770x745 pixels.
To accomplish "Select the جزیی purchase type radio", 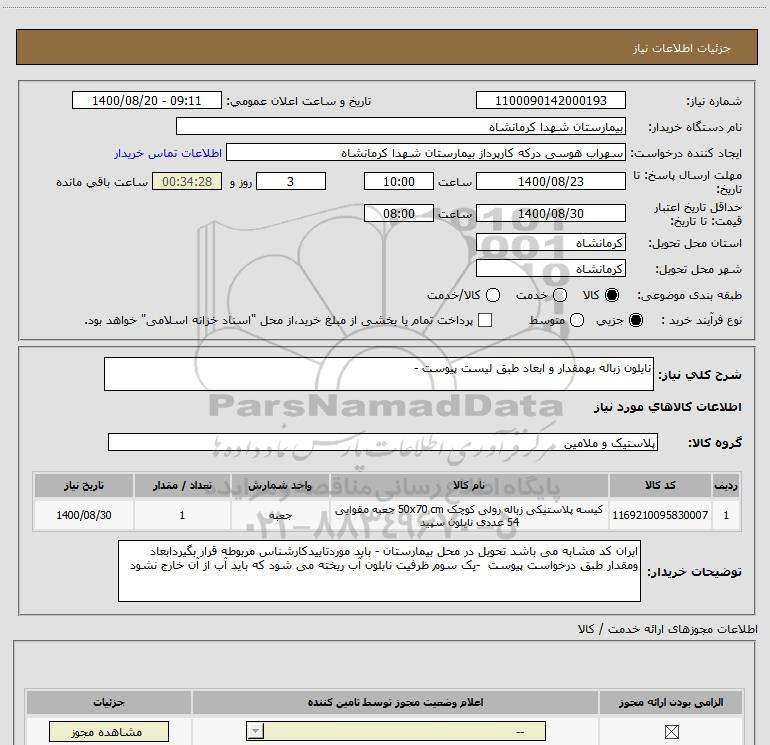I will [635, 320].
